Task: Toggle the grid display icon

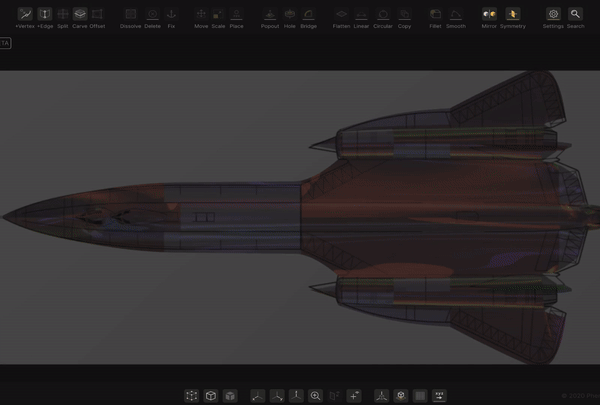Action: click(420, 395)
